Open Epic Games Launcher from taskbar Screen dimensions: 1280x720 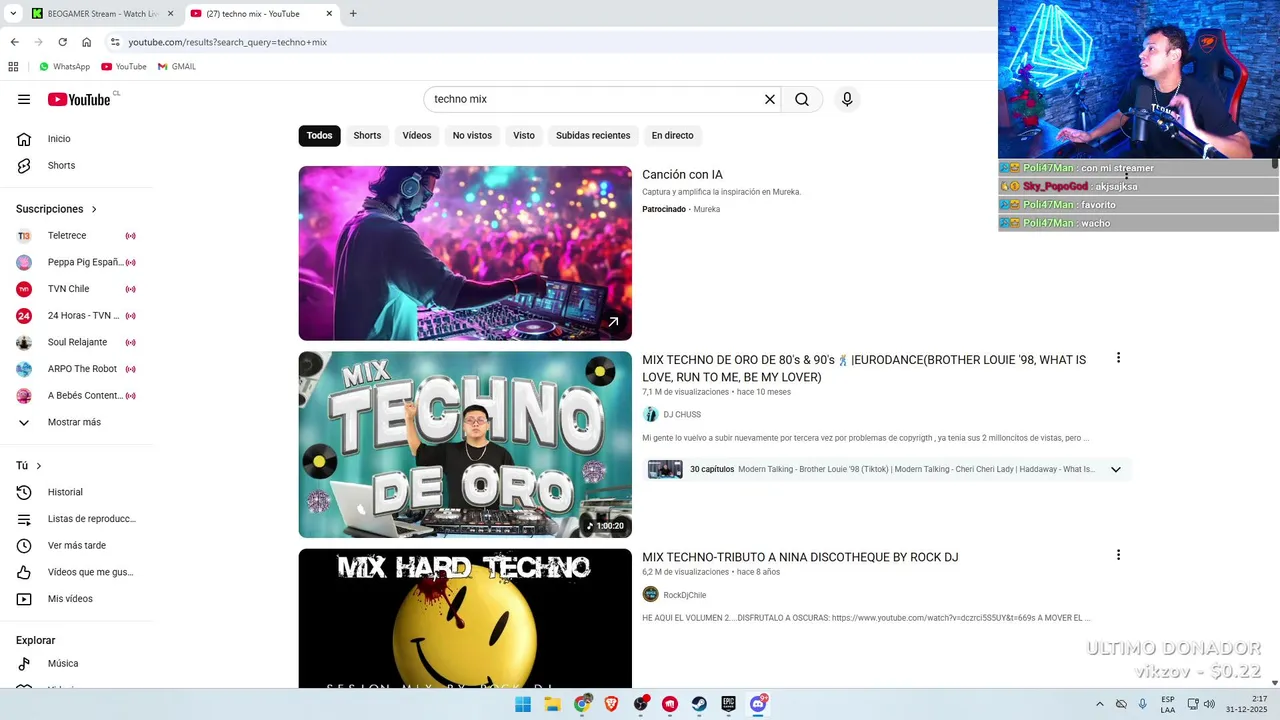(729, 704)
